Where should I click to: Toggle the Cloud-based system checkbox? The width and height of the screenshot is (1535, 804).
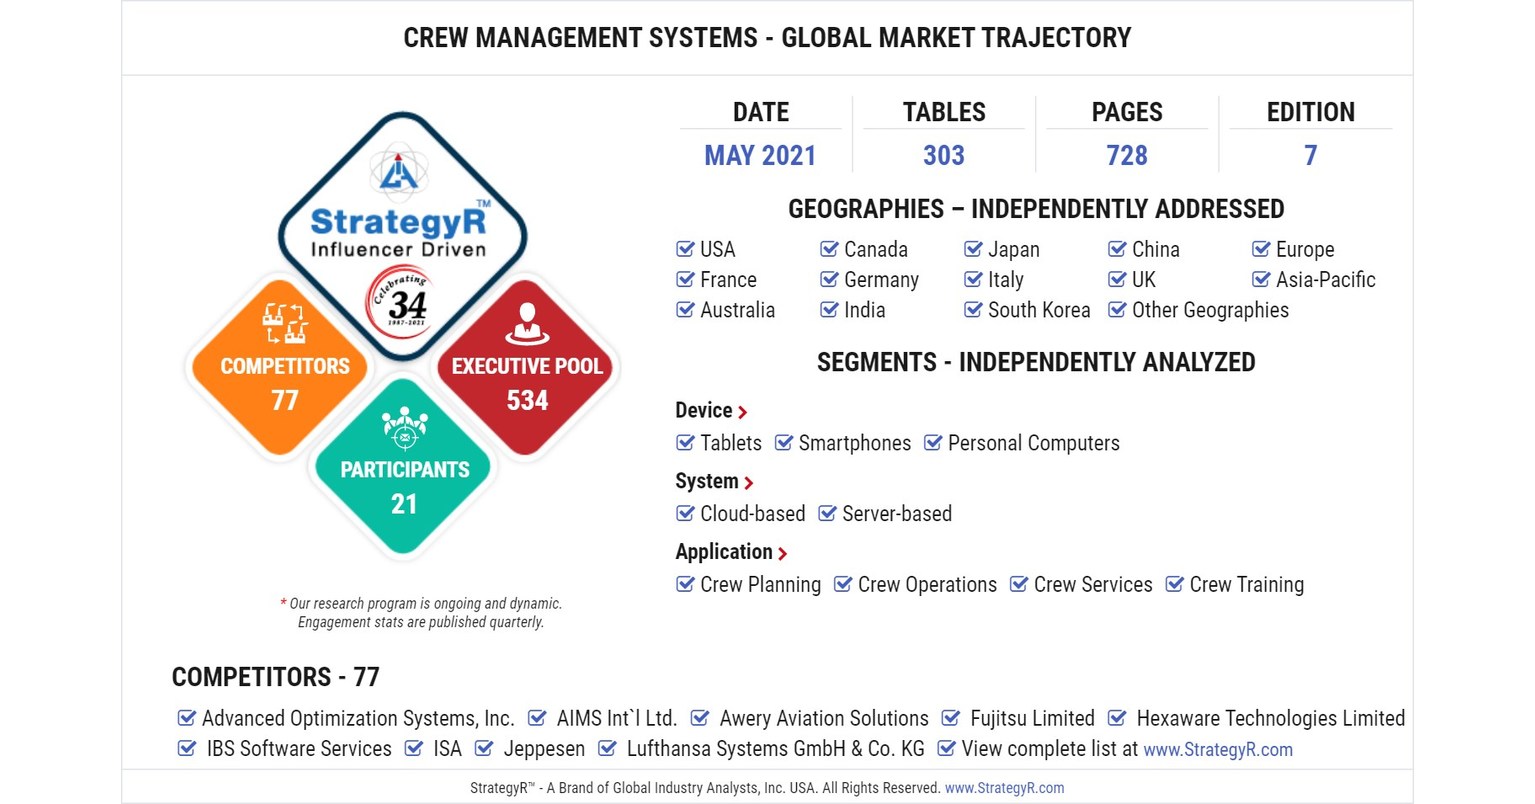(686, 513)
